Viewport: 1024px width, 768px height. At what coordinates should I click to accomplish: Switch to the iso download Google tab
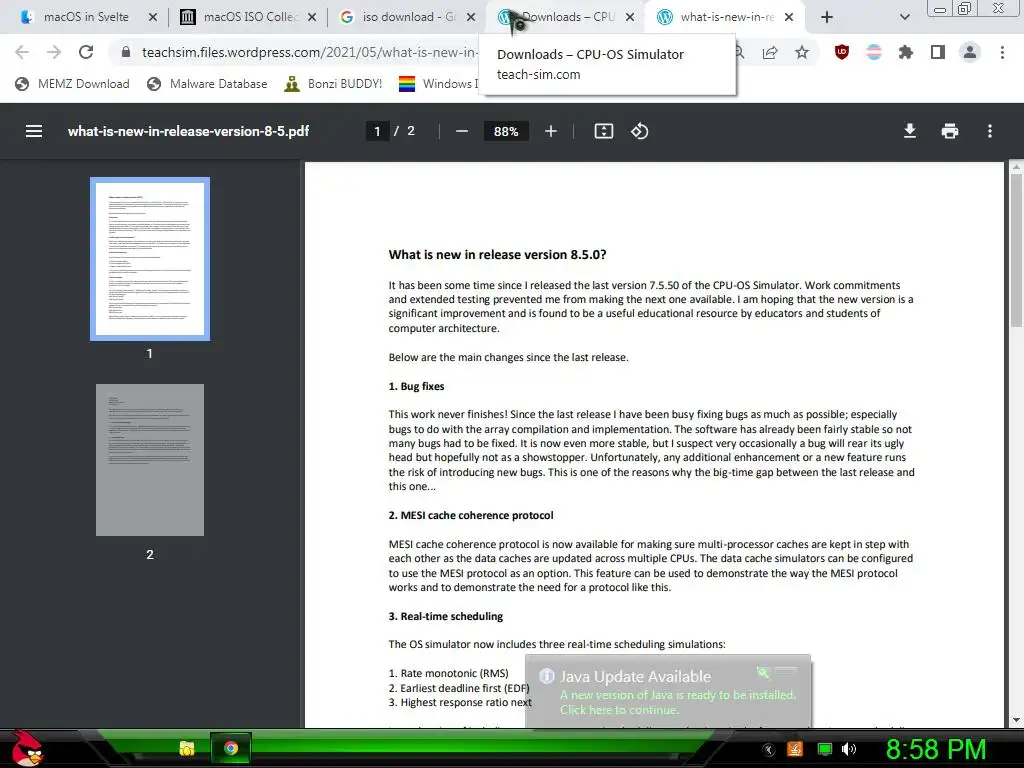(406, 17)
